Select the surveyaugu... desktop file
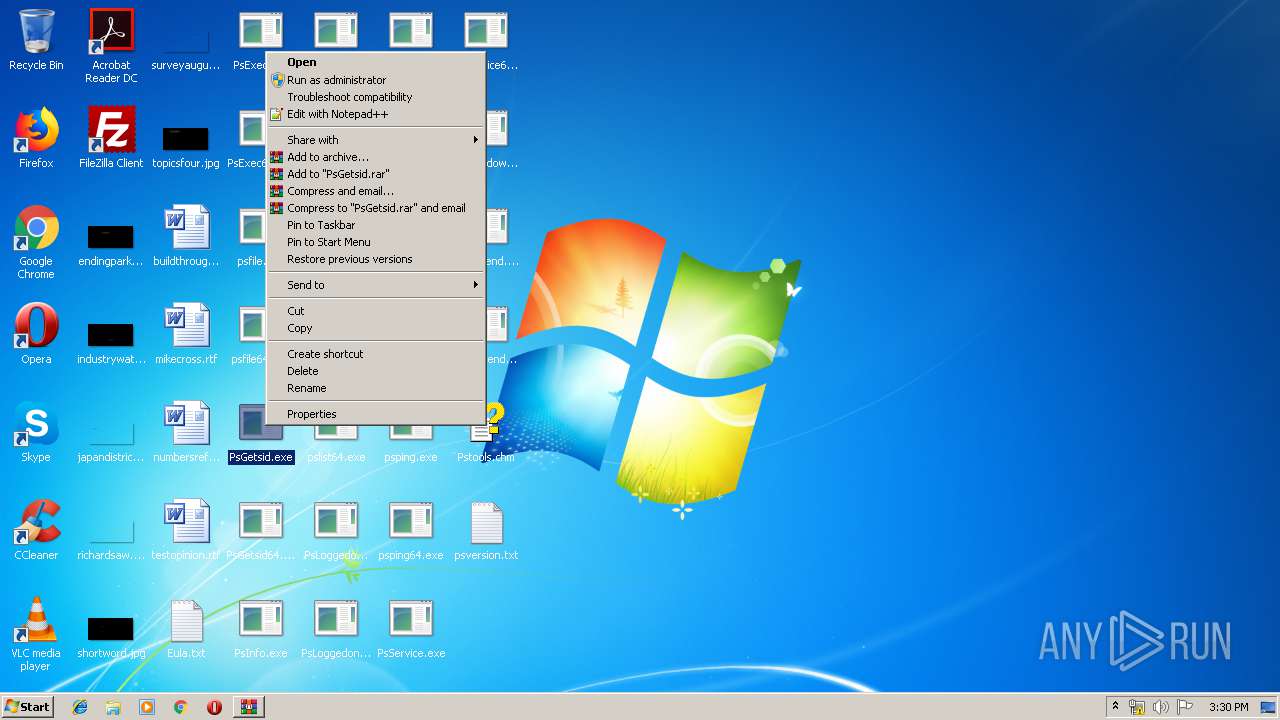 [x=186, y=46]
